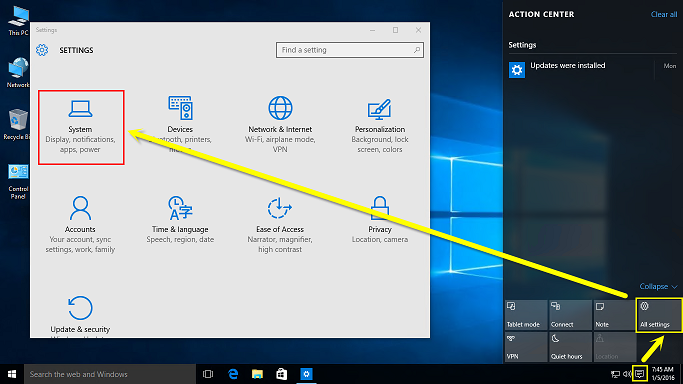Viewport: 683px width, 384px height.
Task: Select the This PC desktop icon
Action: coord(18,21)
